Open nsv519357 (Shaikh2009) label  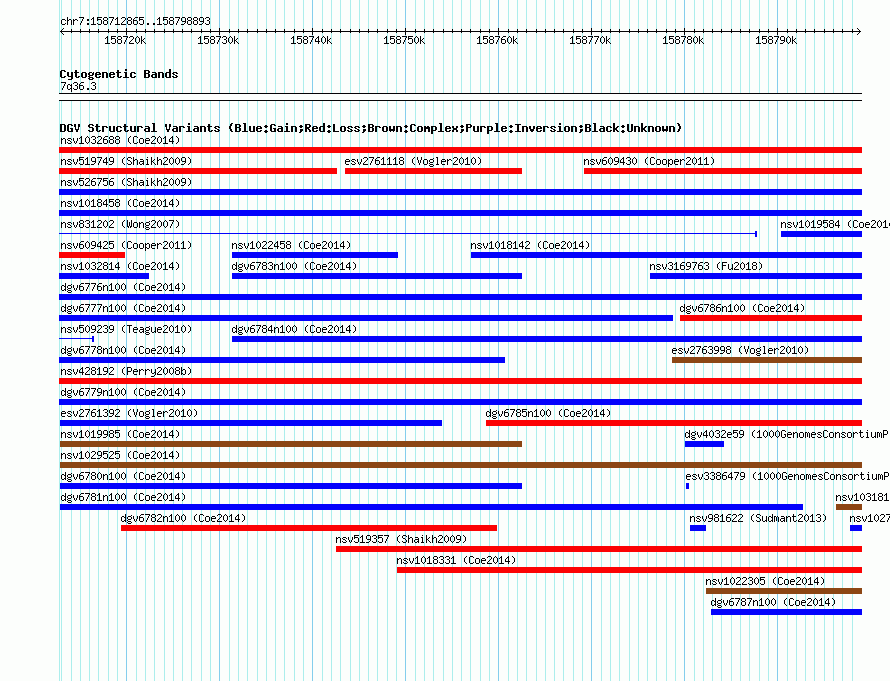[x=401, y=539]
